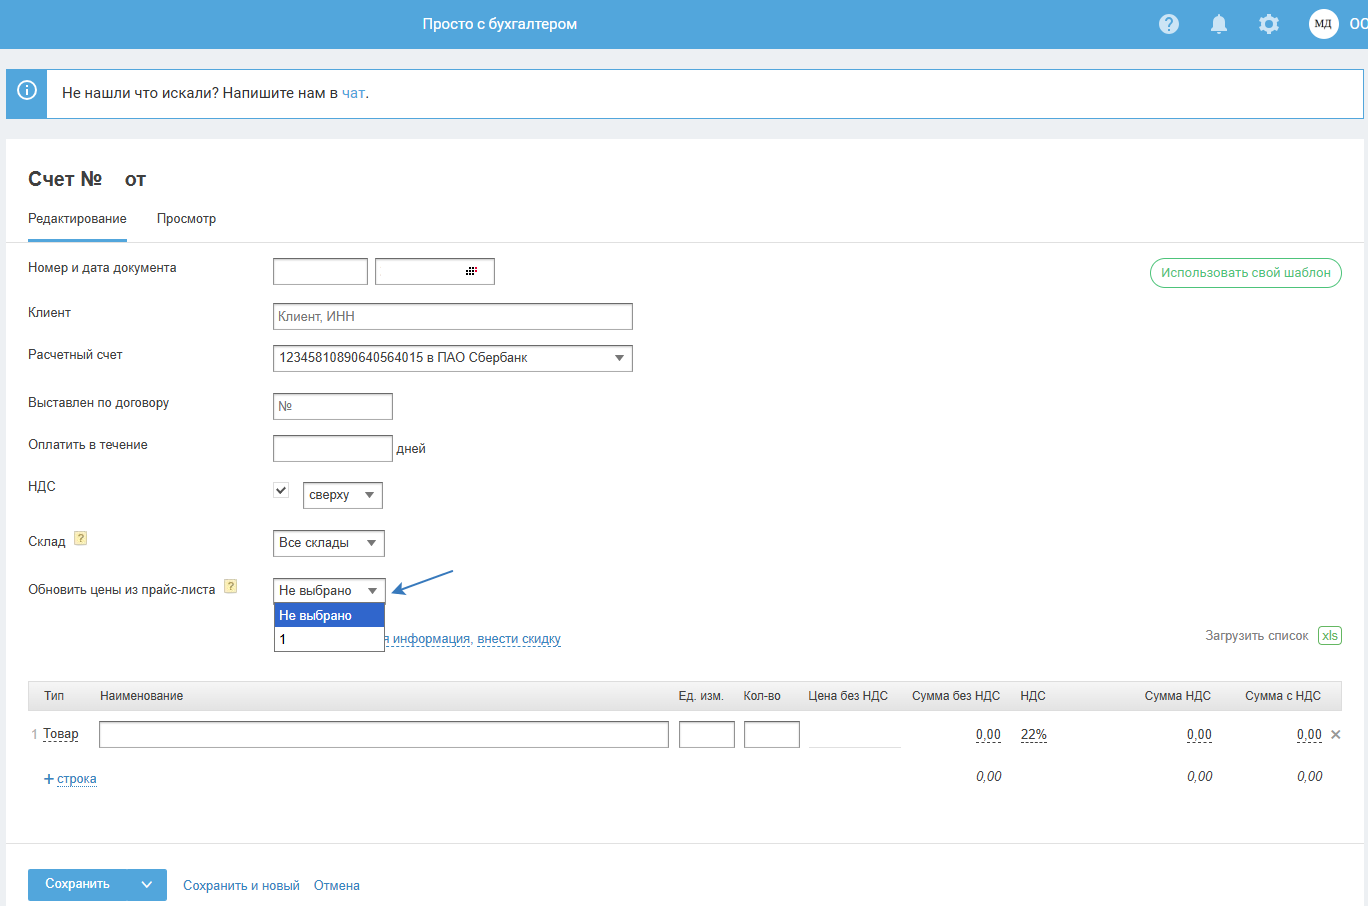The height and width of the screenshot is (906, 1368).
Task: Open notifications bell icon
Action: pyautogui.click(x=1219, y=24)
